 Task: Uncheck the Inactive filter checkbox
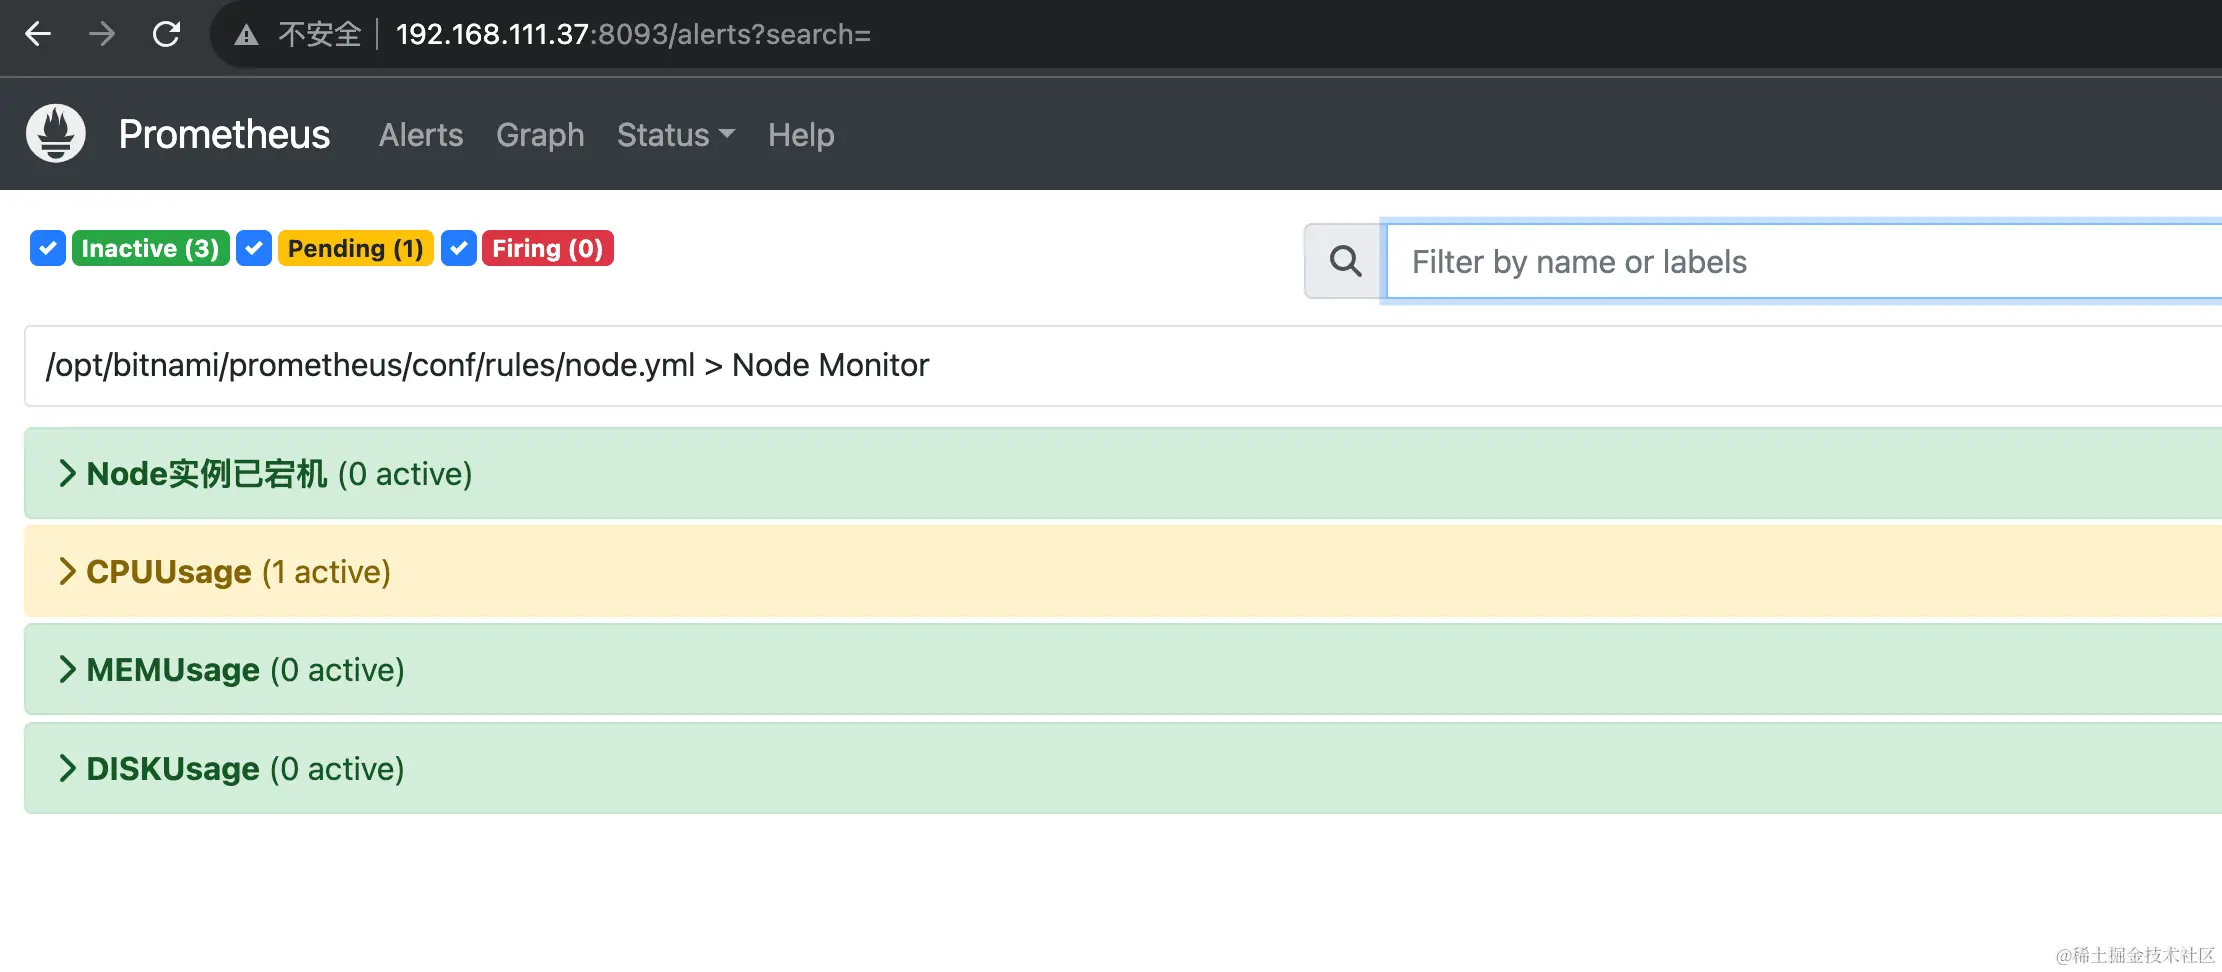[48, 248]
